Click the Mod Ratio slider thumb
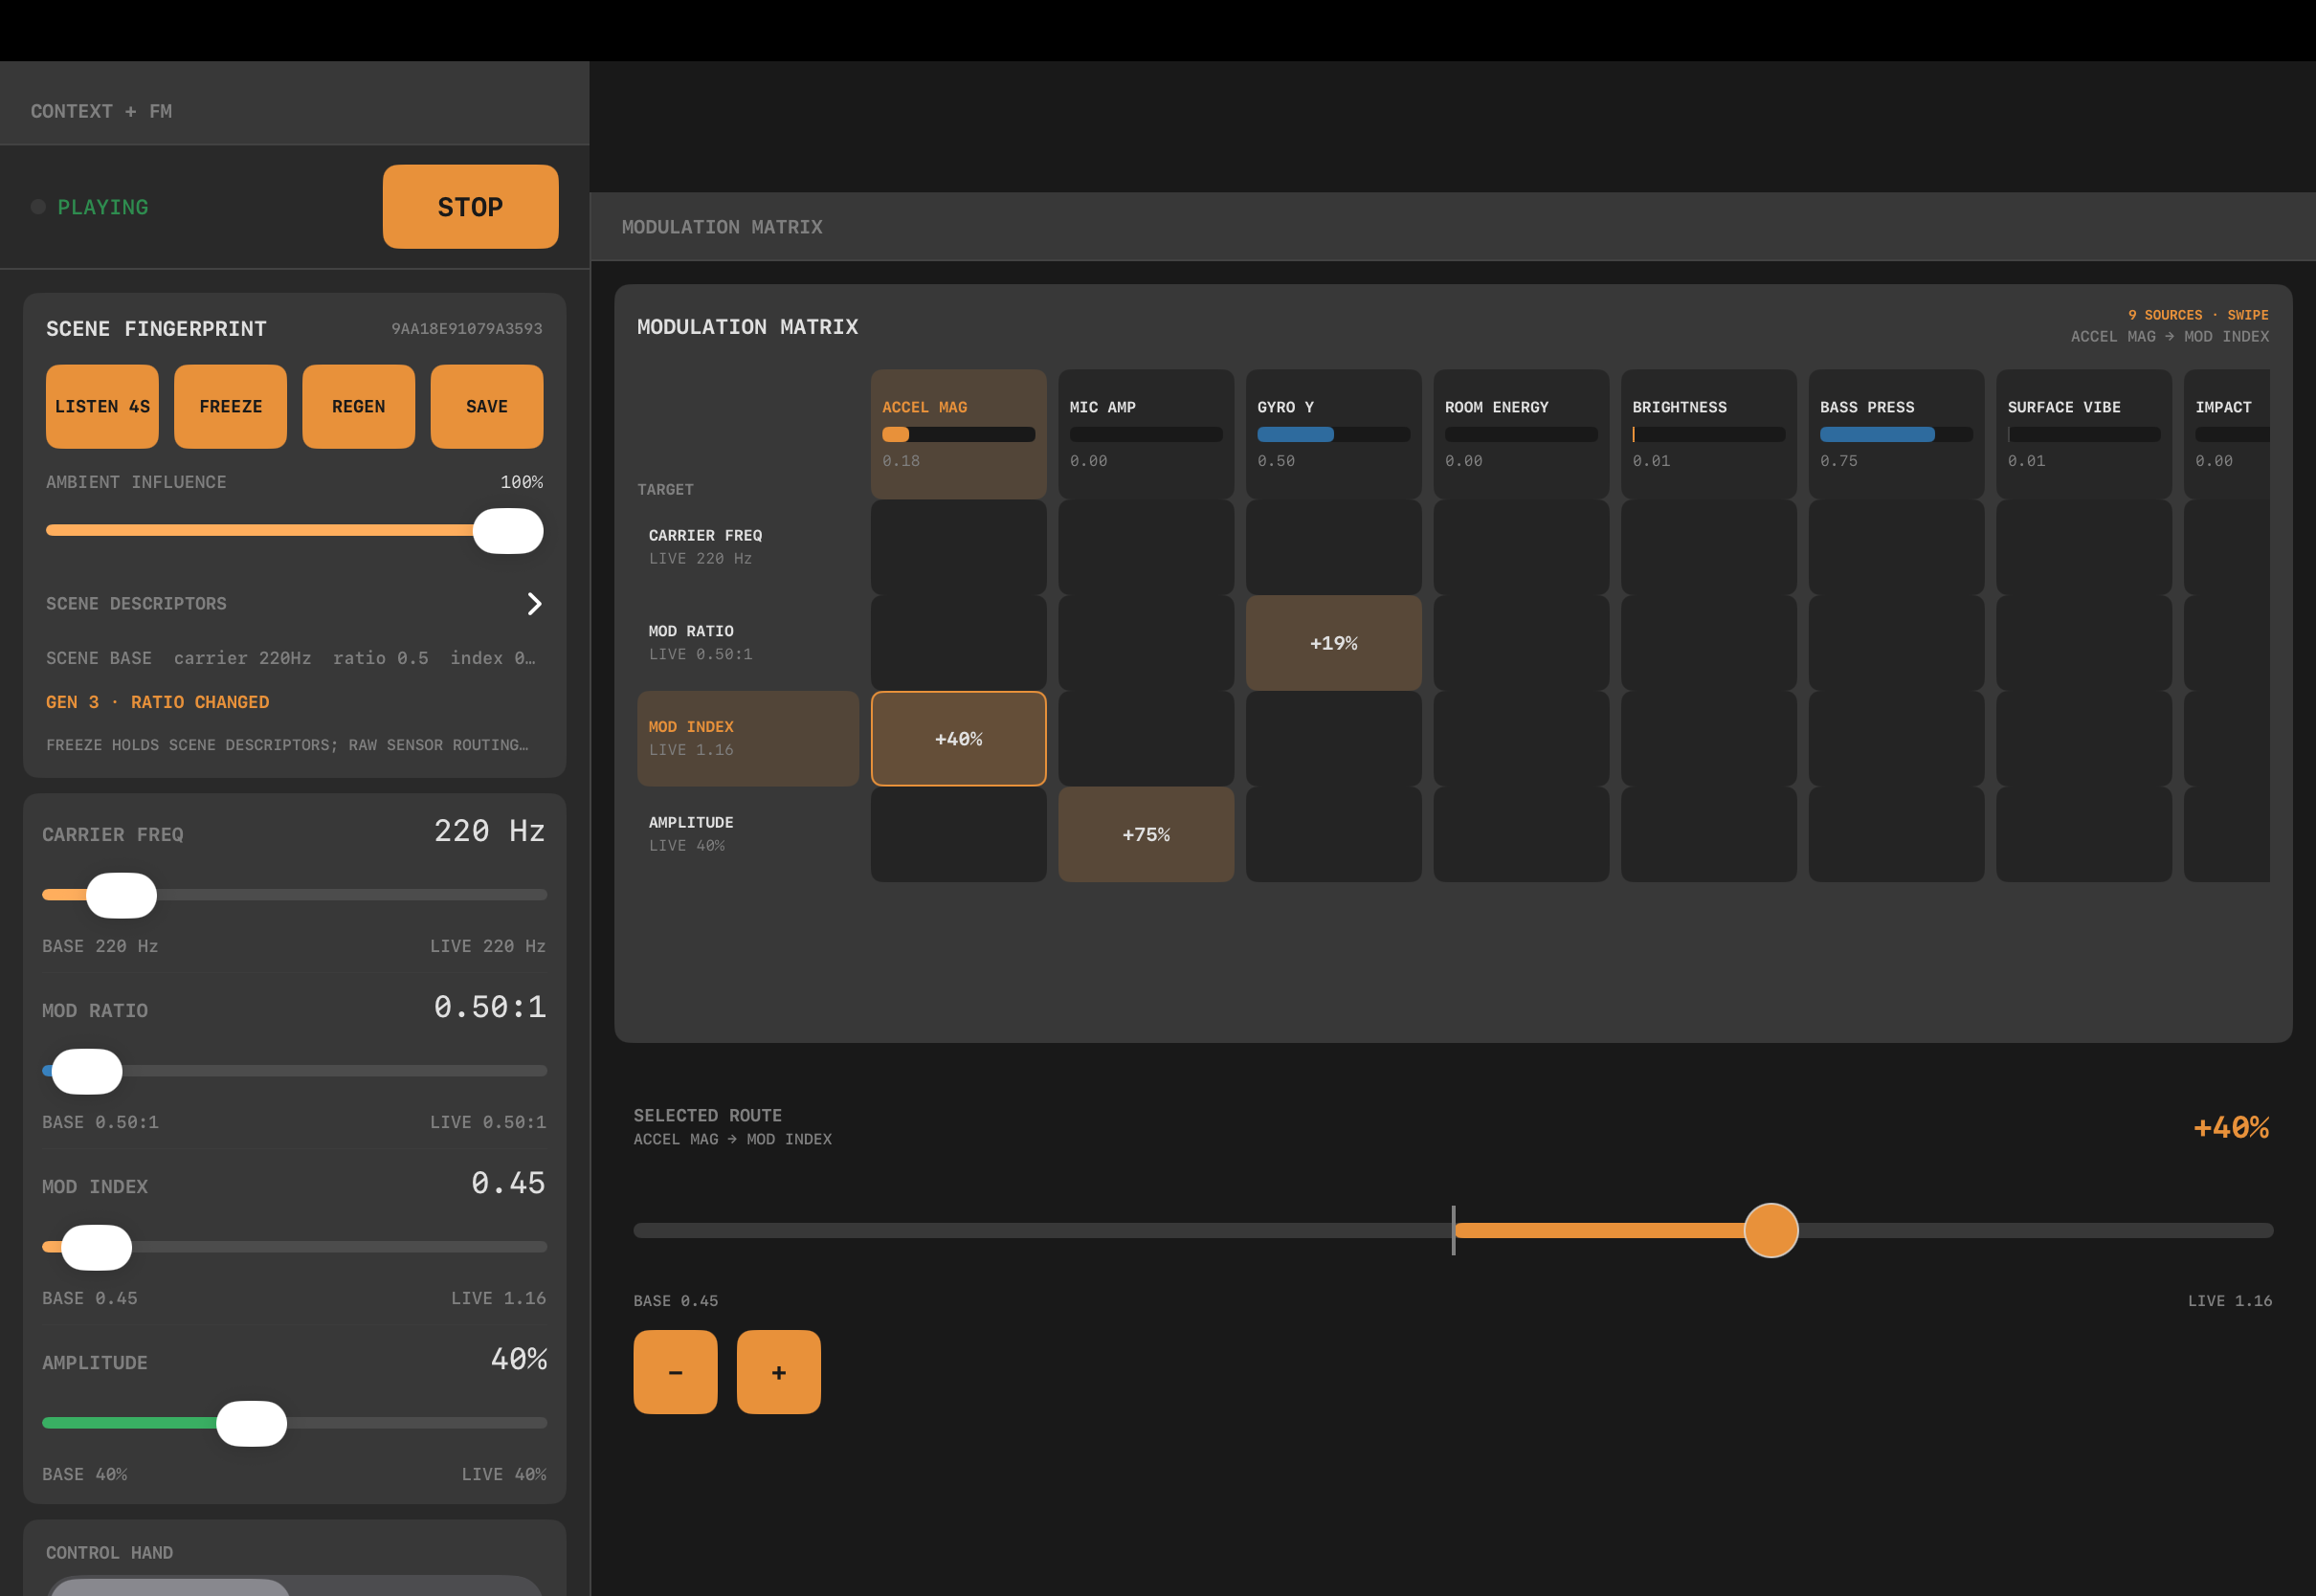 tap(87, 1071)
